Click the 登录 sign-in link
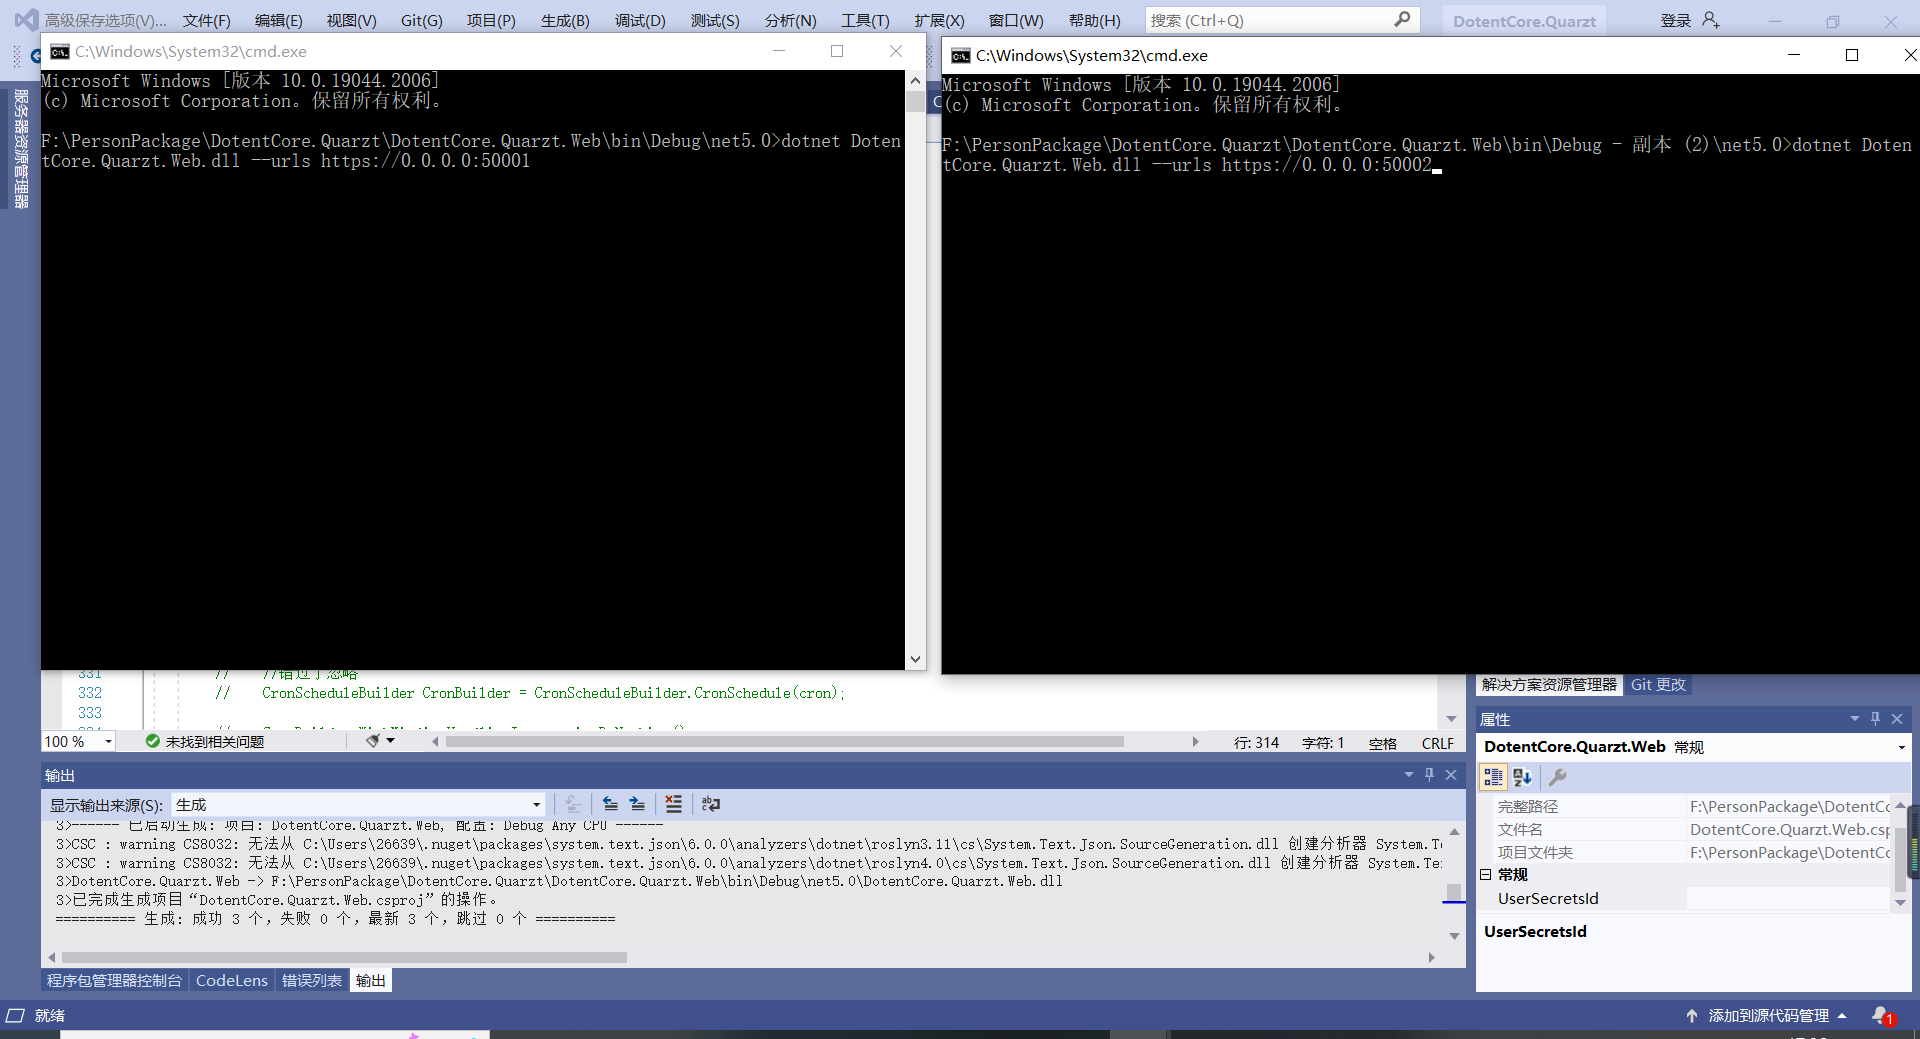 pos(1675,20)
